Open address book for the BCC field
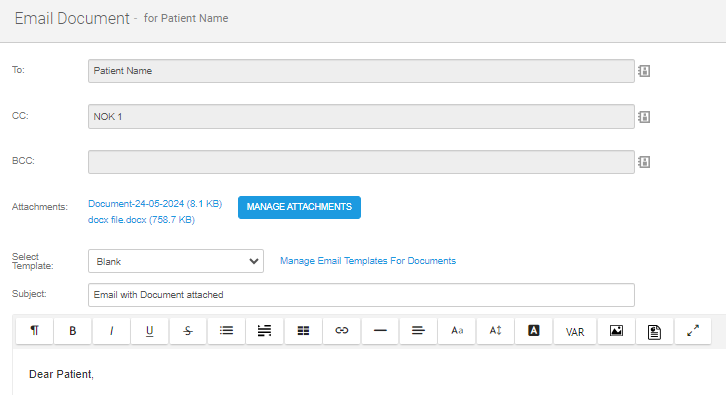The height and width of the screenshot is (395, 726). tap(644, 162)
